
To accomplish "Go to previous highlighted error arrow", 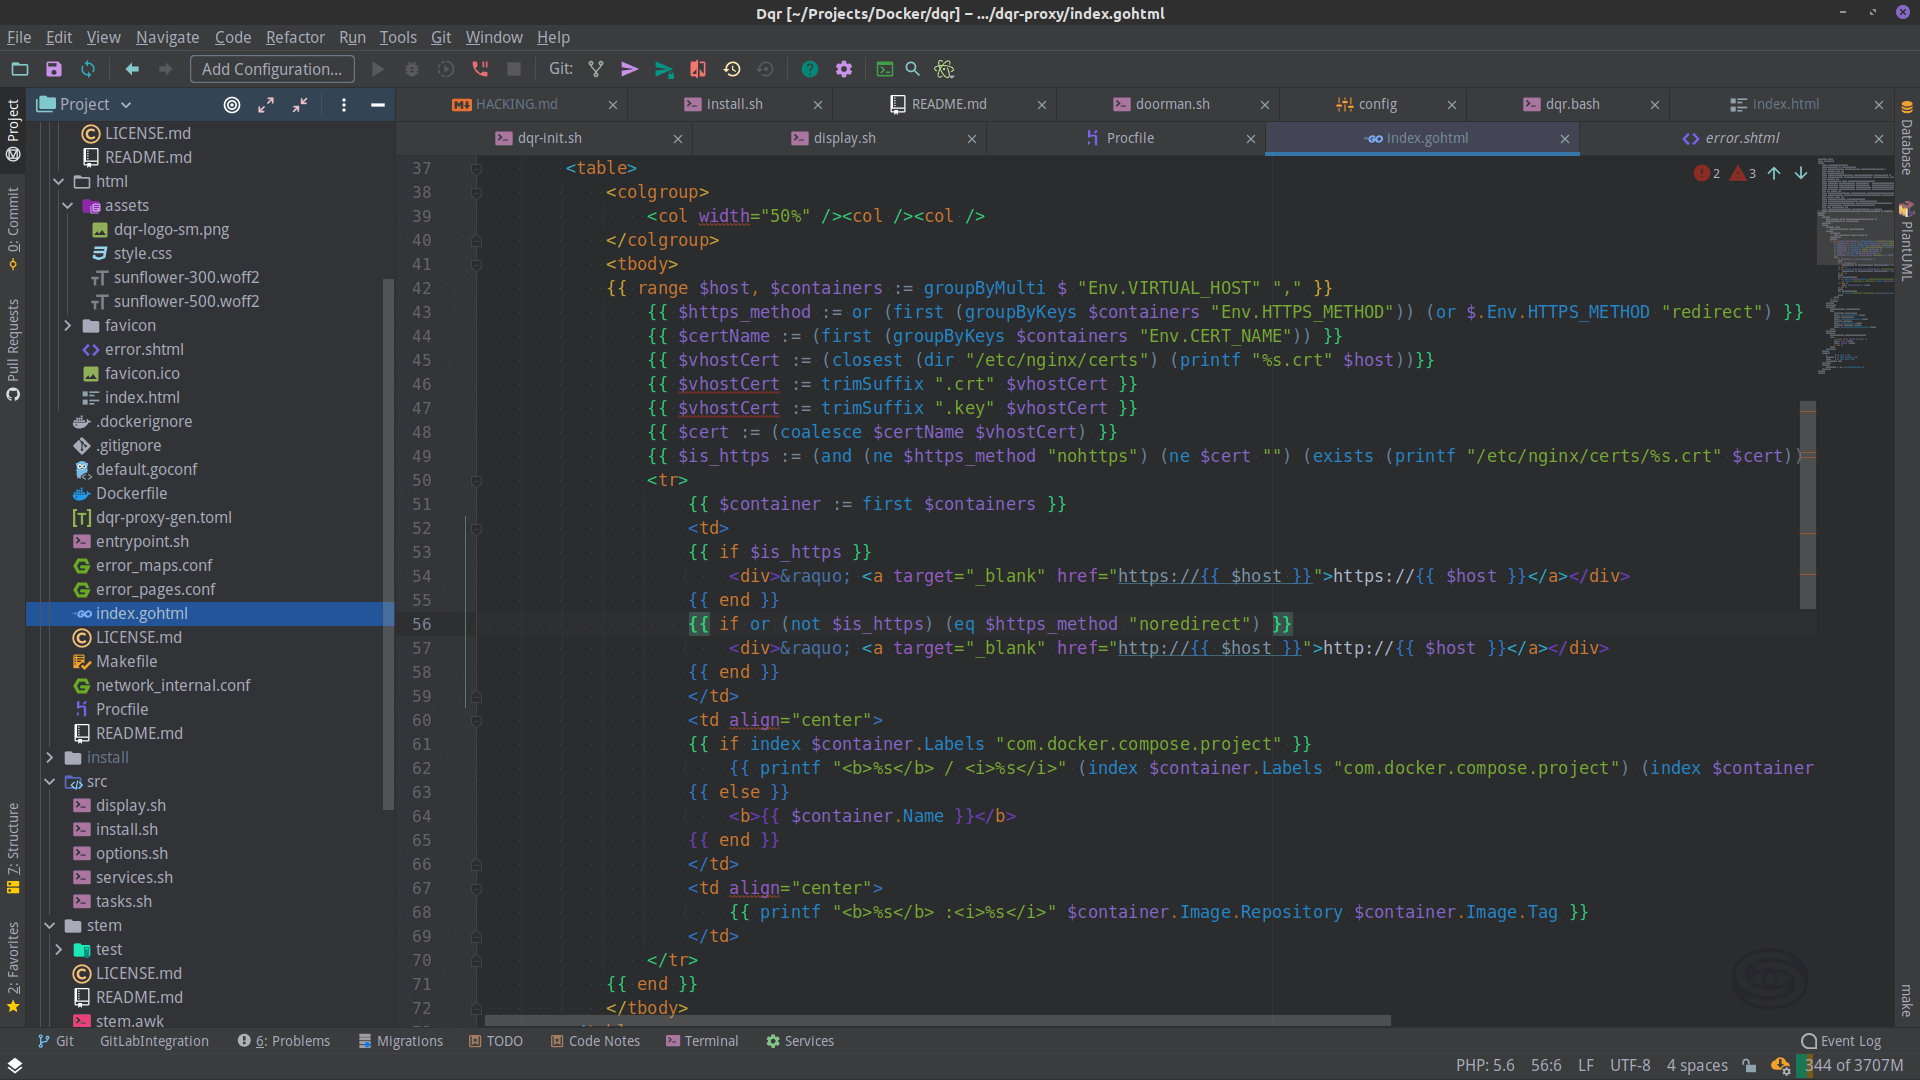I will coord(1774,173).
